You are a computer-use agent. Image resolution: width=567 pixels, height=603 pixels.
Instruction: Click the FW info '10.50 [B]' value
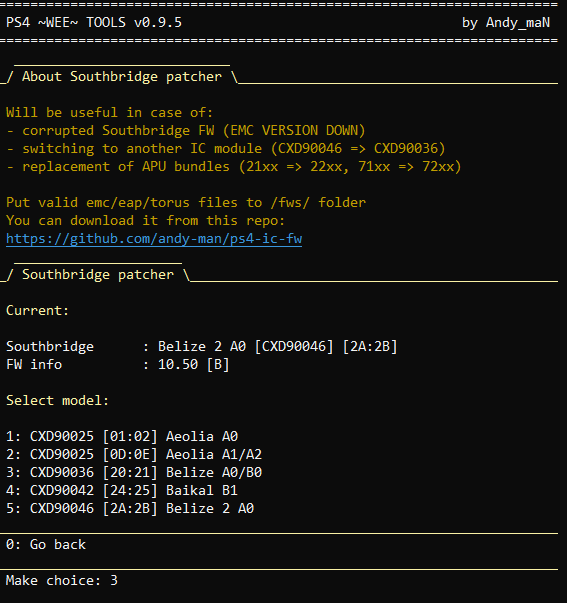coord(193,365)
